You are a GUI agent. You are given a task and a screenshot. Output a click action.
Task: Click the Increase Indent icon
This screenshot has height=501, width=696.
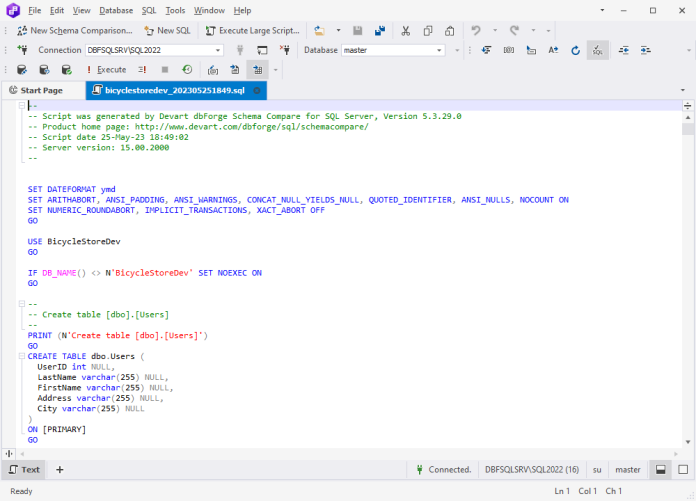coord(646,50)
